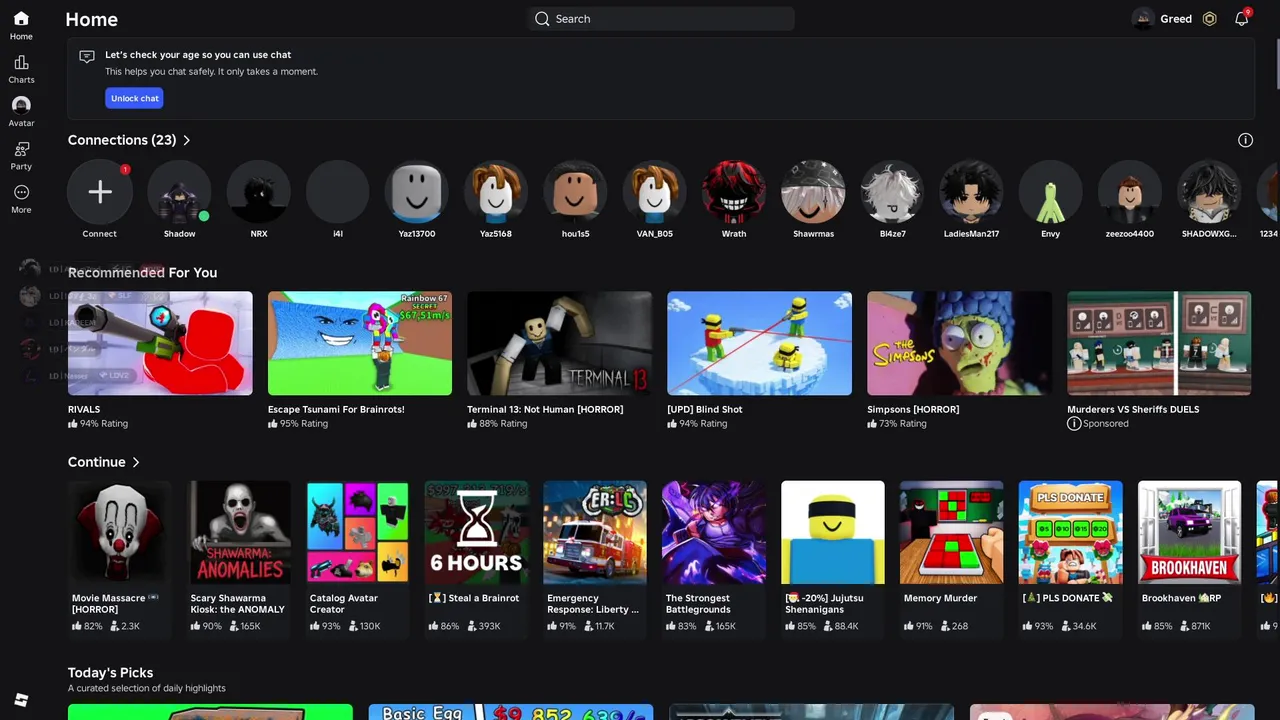Click the Memory Murder title text
Viewport: 1280px width, 720px height.
click(940, 598)
